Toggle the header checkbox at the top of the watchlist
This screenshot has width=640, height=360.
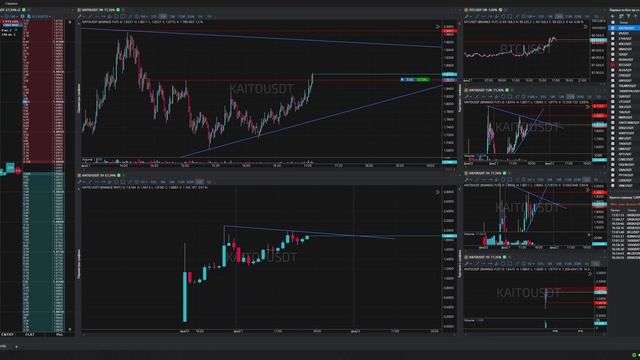coord(613,22)
